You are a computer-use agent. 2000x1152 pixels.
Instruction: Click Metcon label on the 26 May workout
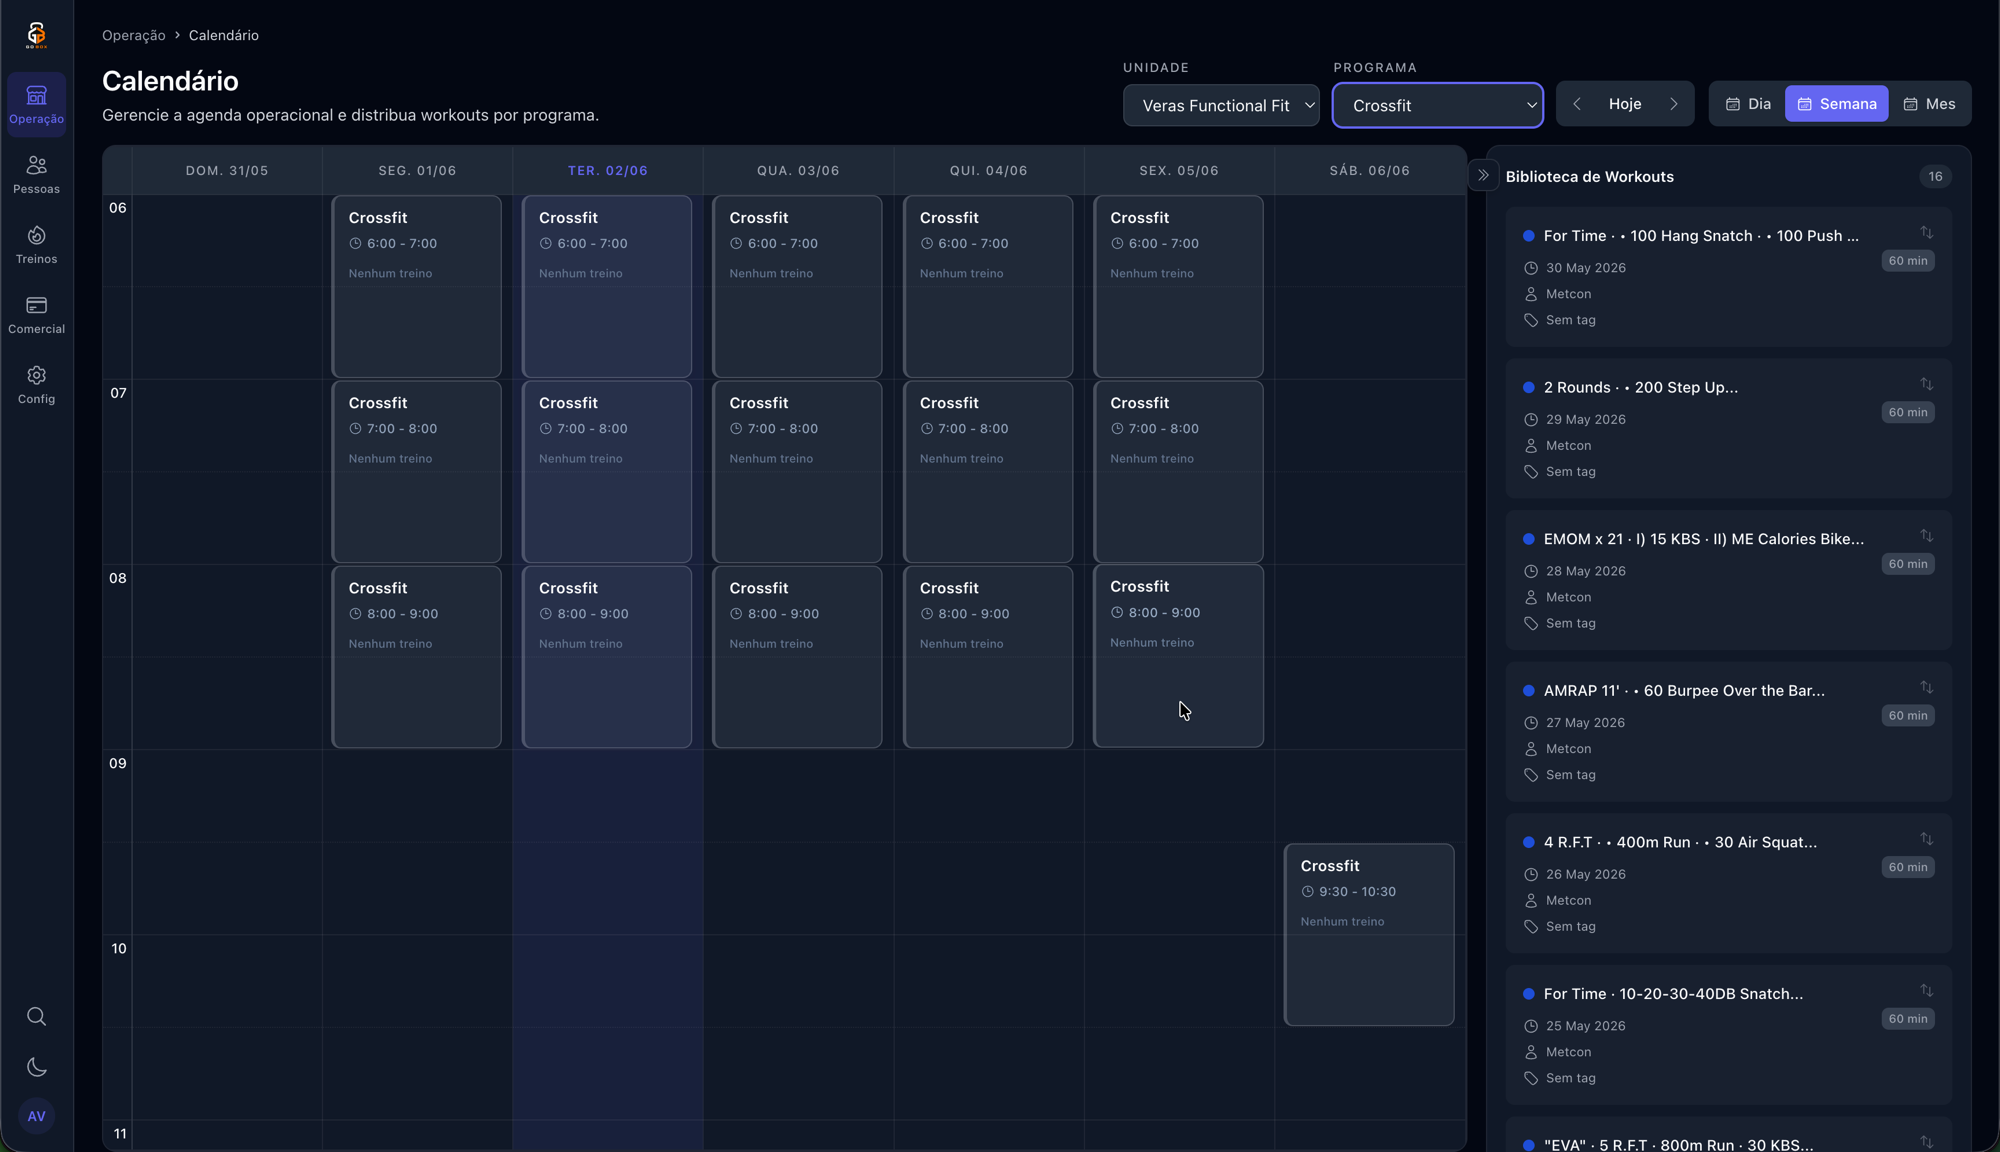[x=1568, y=901]
